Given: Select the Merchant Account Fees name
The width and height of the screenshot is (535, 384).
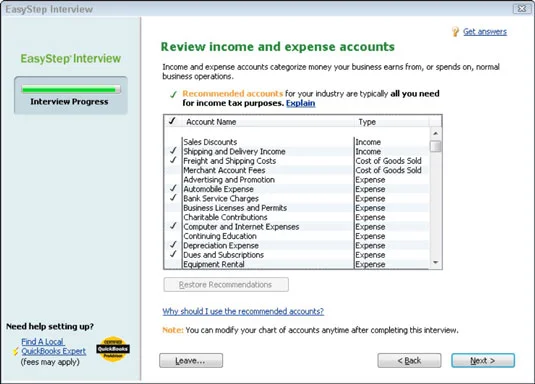Looking at the screenshot, I should (x=224, y=170).
